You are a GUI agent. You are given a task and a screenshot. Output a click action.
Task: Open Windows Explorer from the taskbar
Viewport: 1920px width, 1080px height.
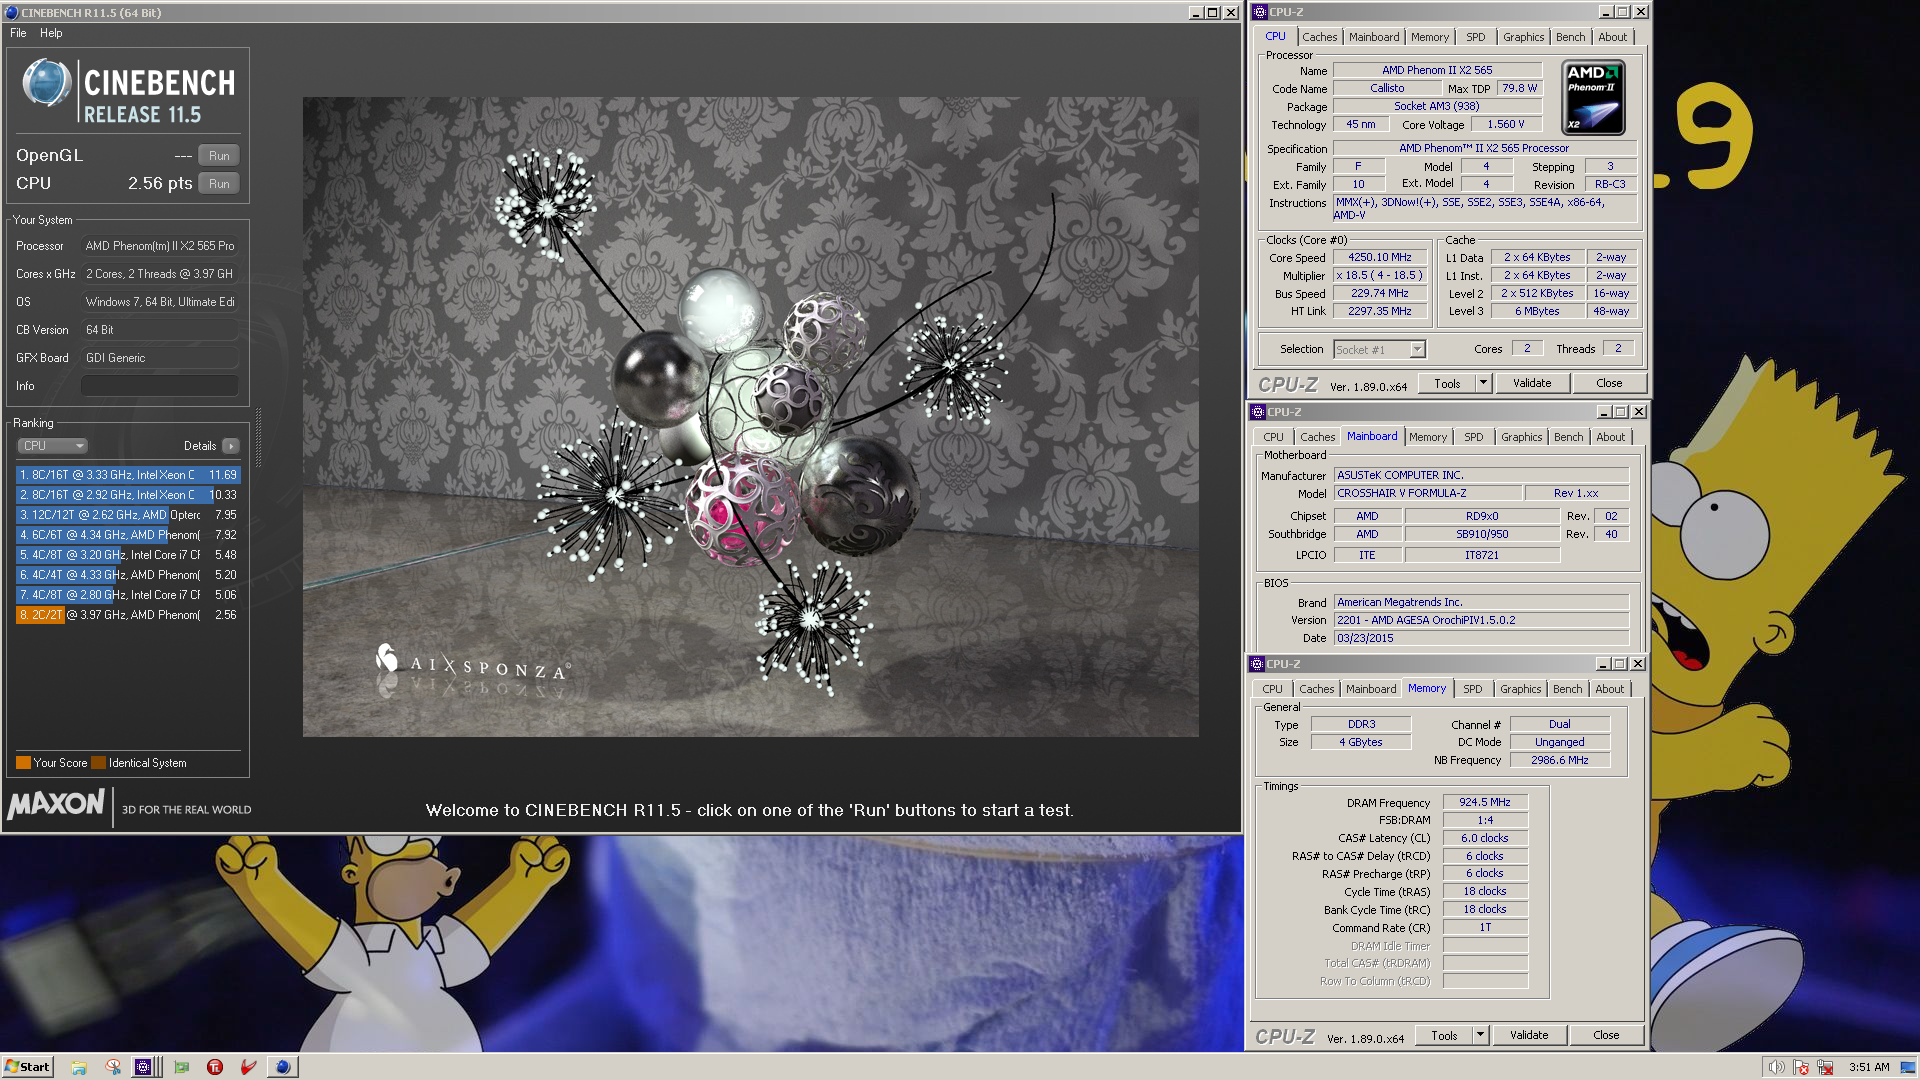[79, 1067]
